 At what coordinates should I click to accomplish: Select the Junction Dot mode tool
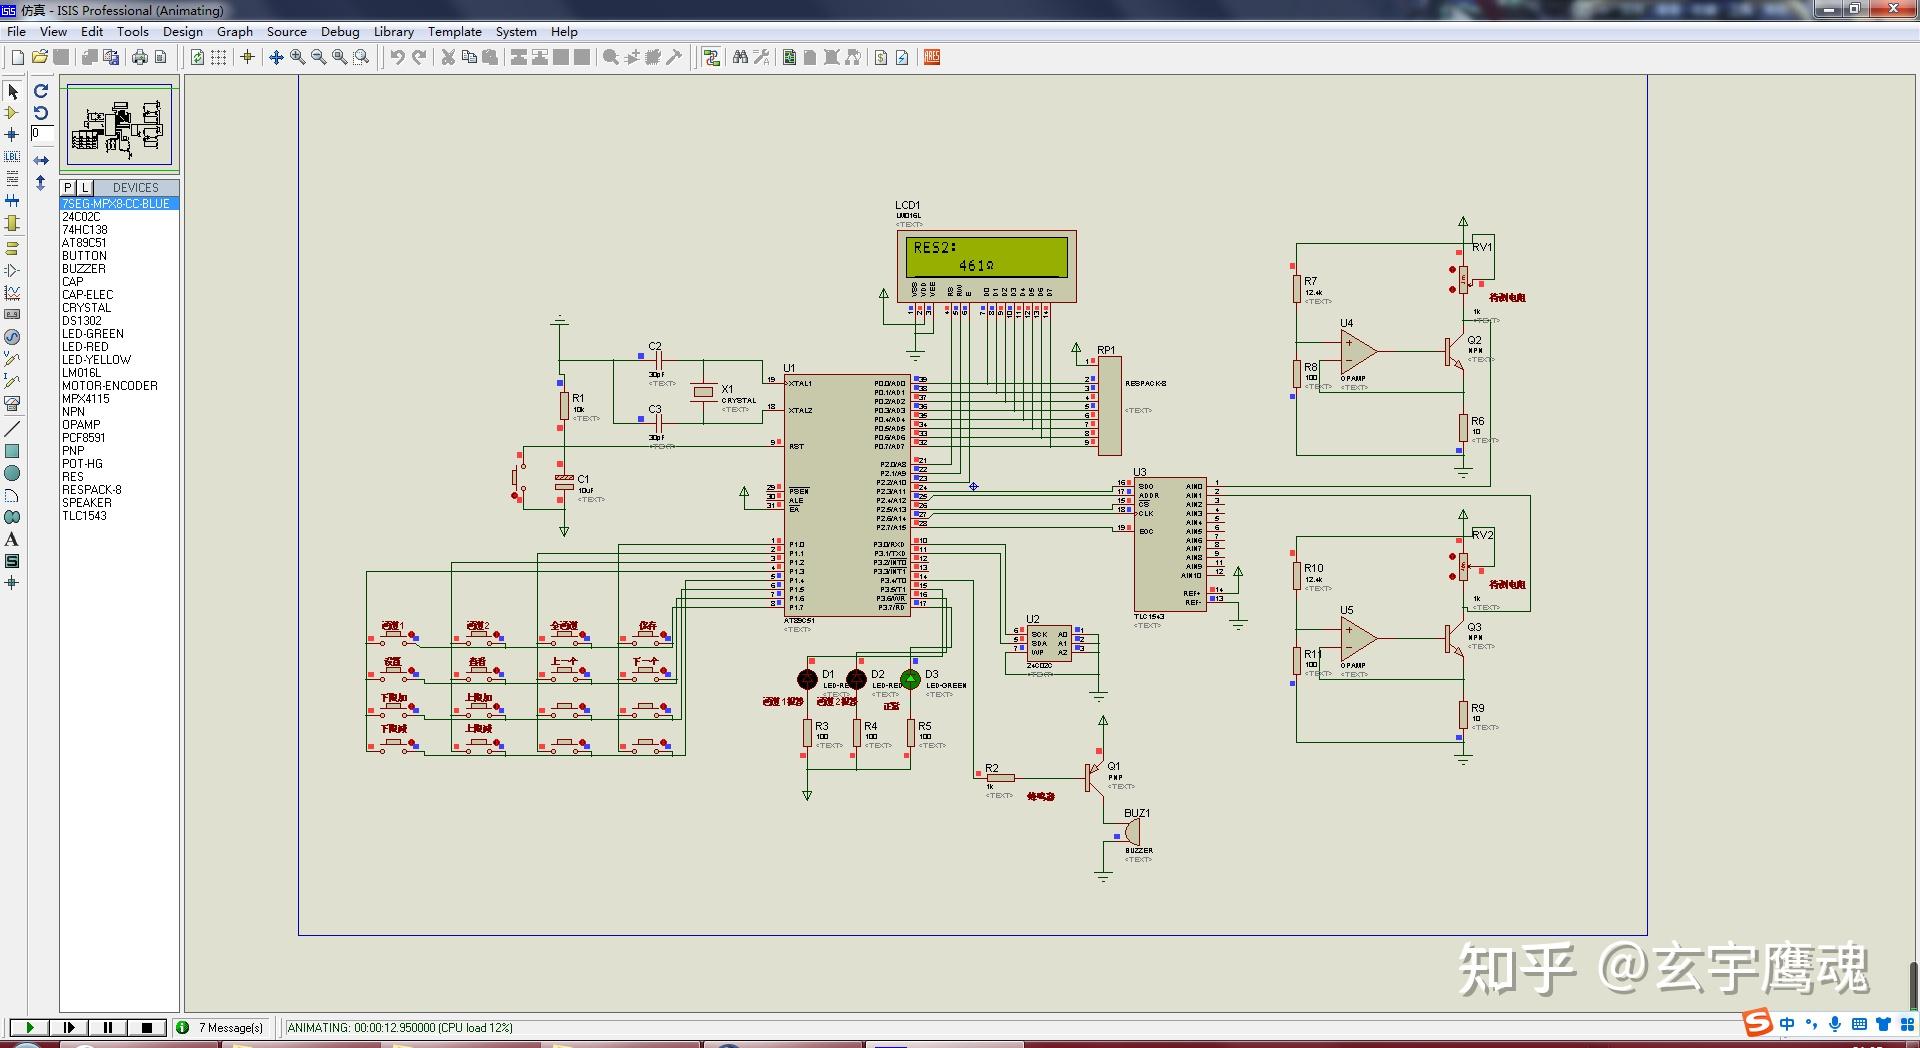pyautogui.click(x=12, y=134)
